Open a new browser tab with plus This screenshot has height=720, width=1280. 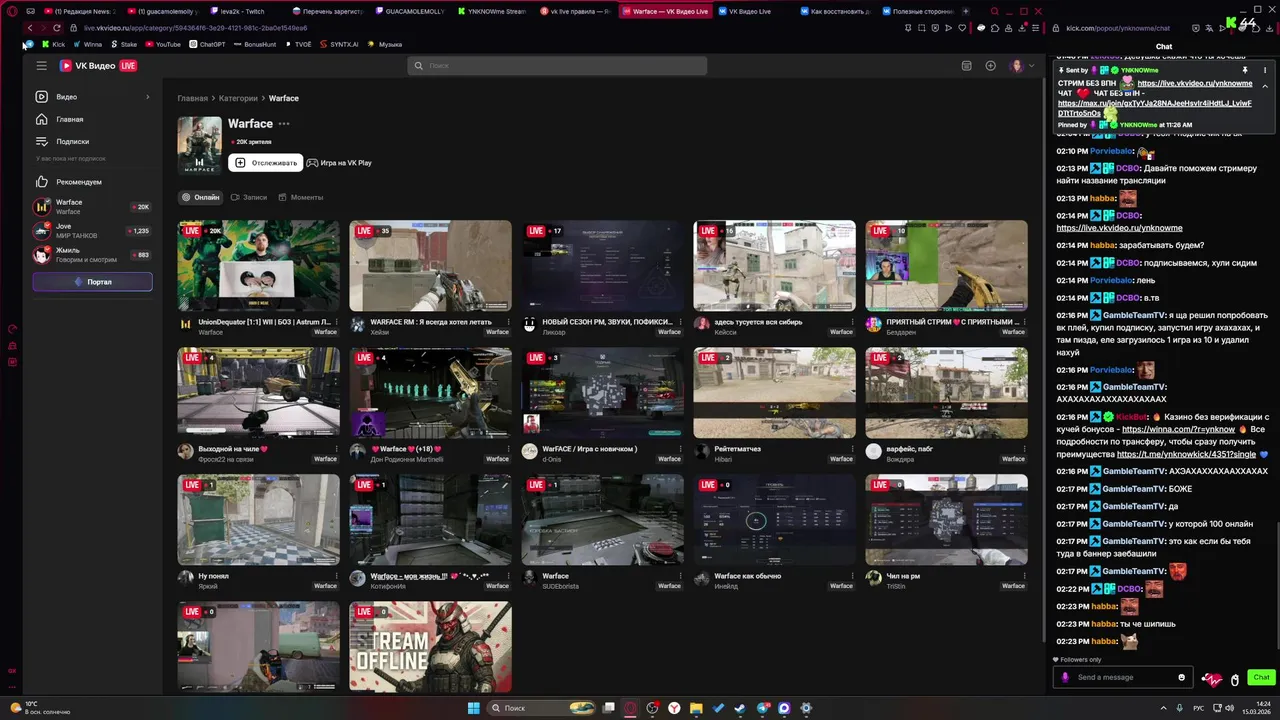click(x=965, y=11)
